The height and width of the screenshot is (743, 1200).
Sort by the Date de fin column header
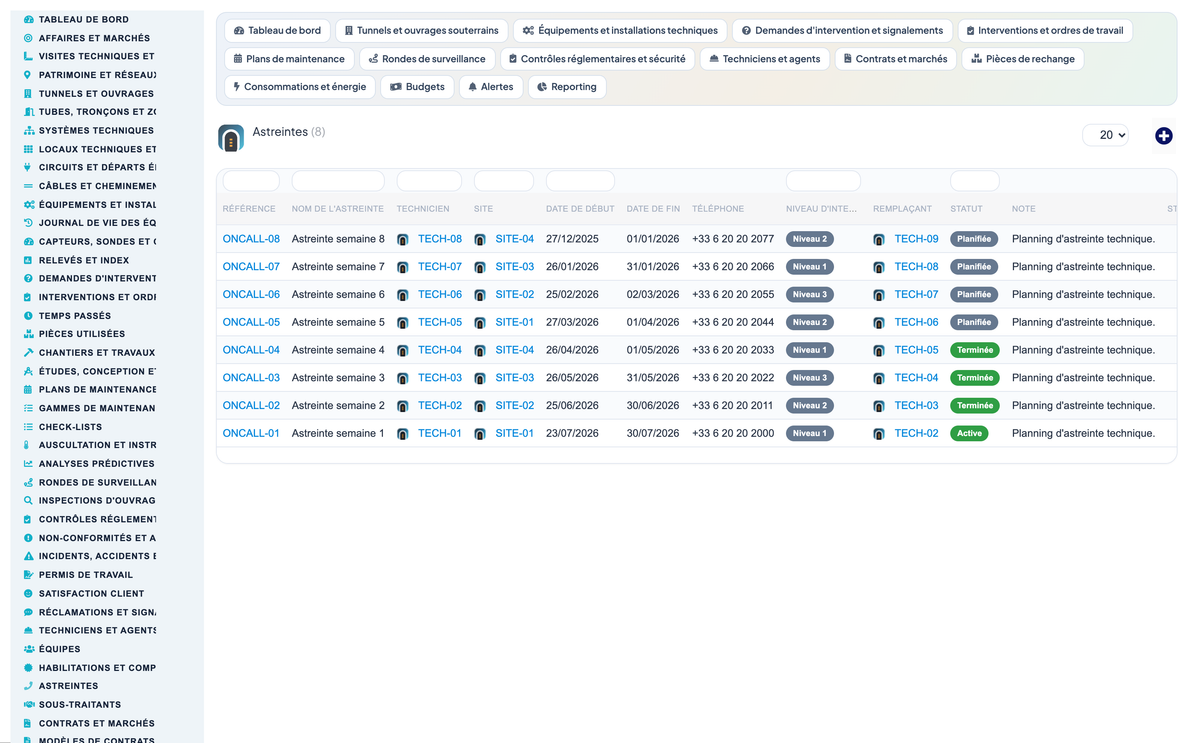click(653, 209)
